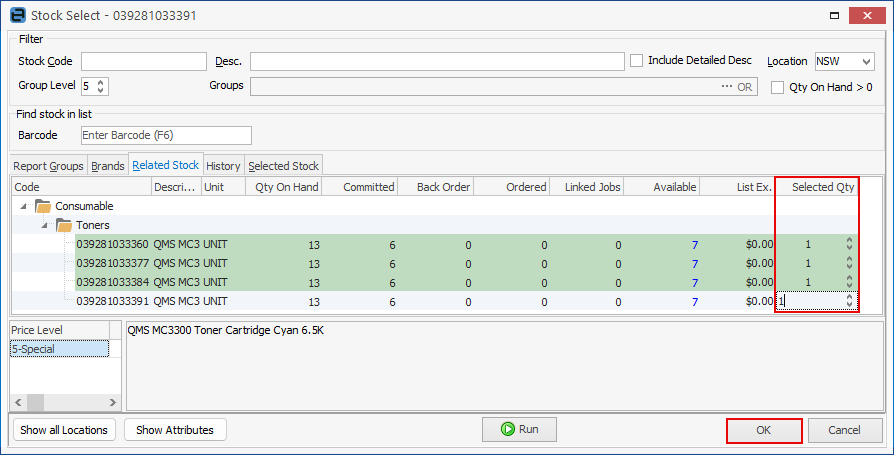The height and width of the screenshot is (455, 894).
Task: Click the Group Level stepper arrows
Action: point(101,87)
